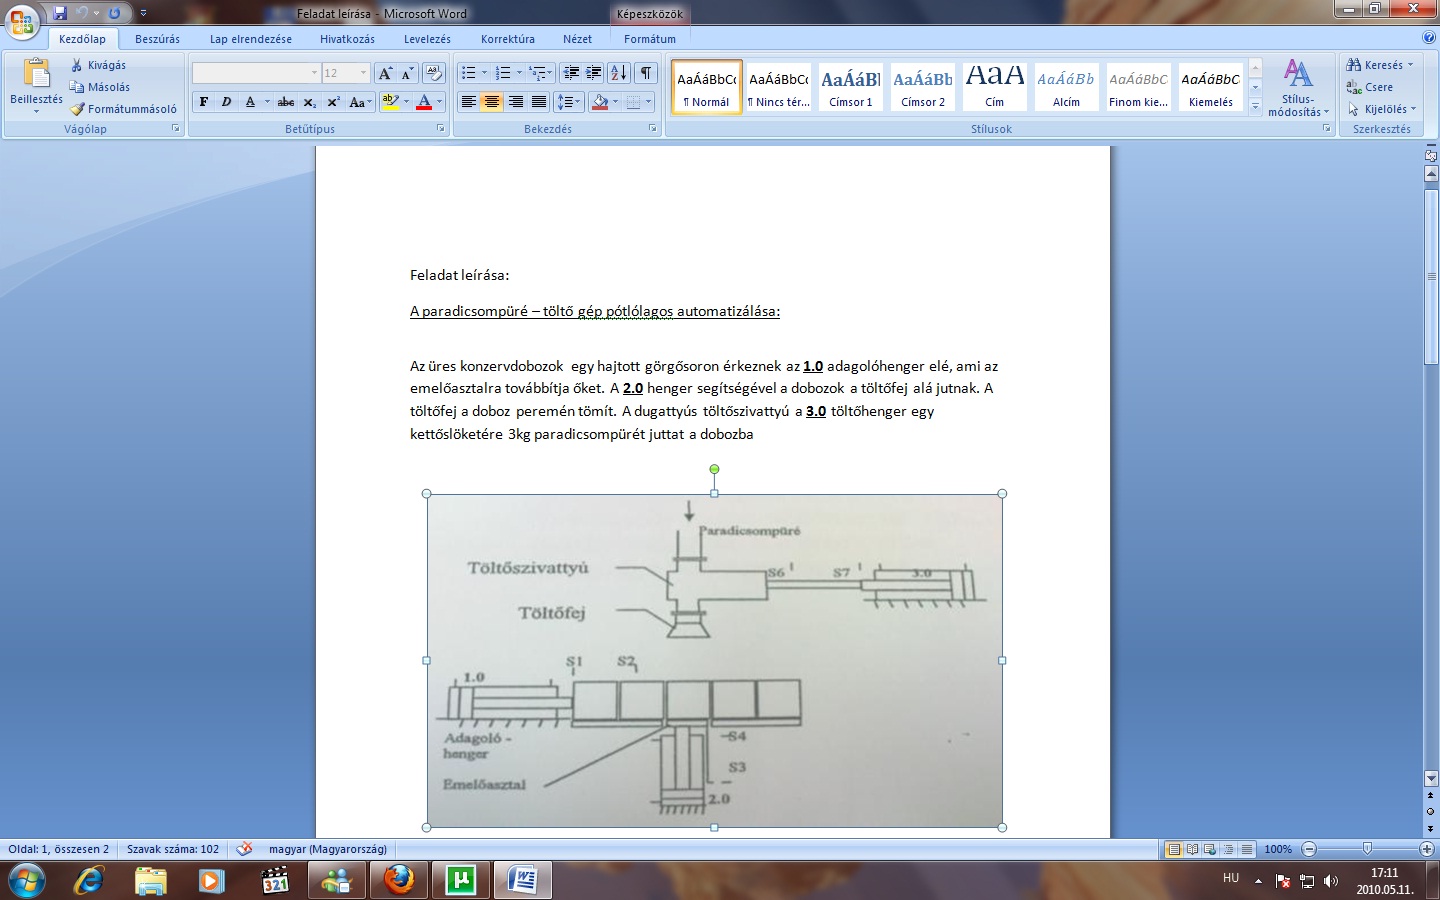
Task: Click the shading paint bucket icon
Action: (599, 102)
